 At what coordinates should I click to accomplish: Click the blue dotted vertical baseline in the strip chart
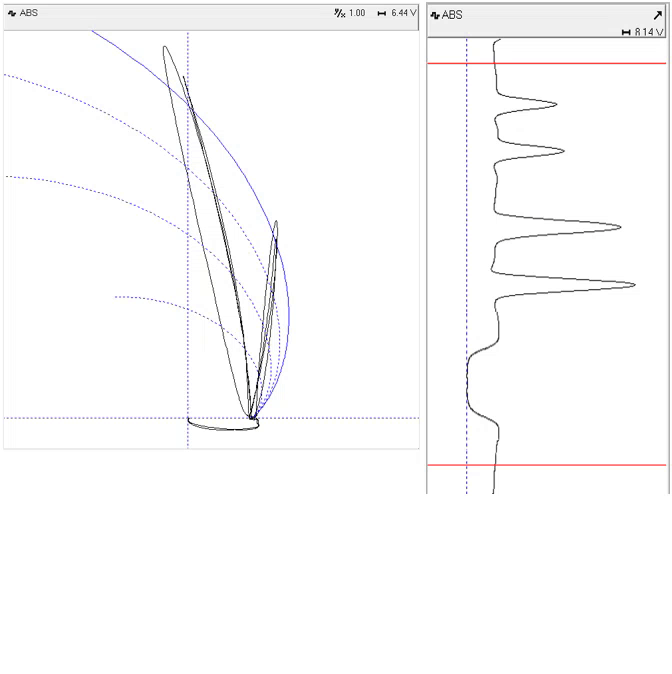pyautogui.click(x=466, y=266)
